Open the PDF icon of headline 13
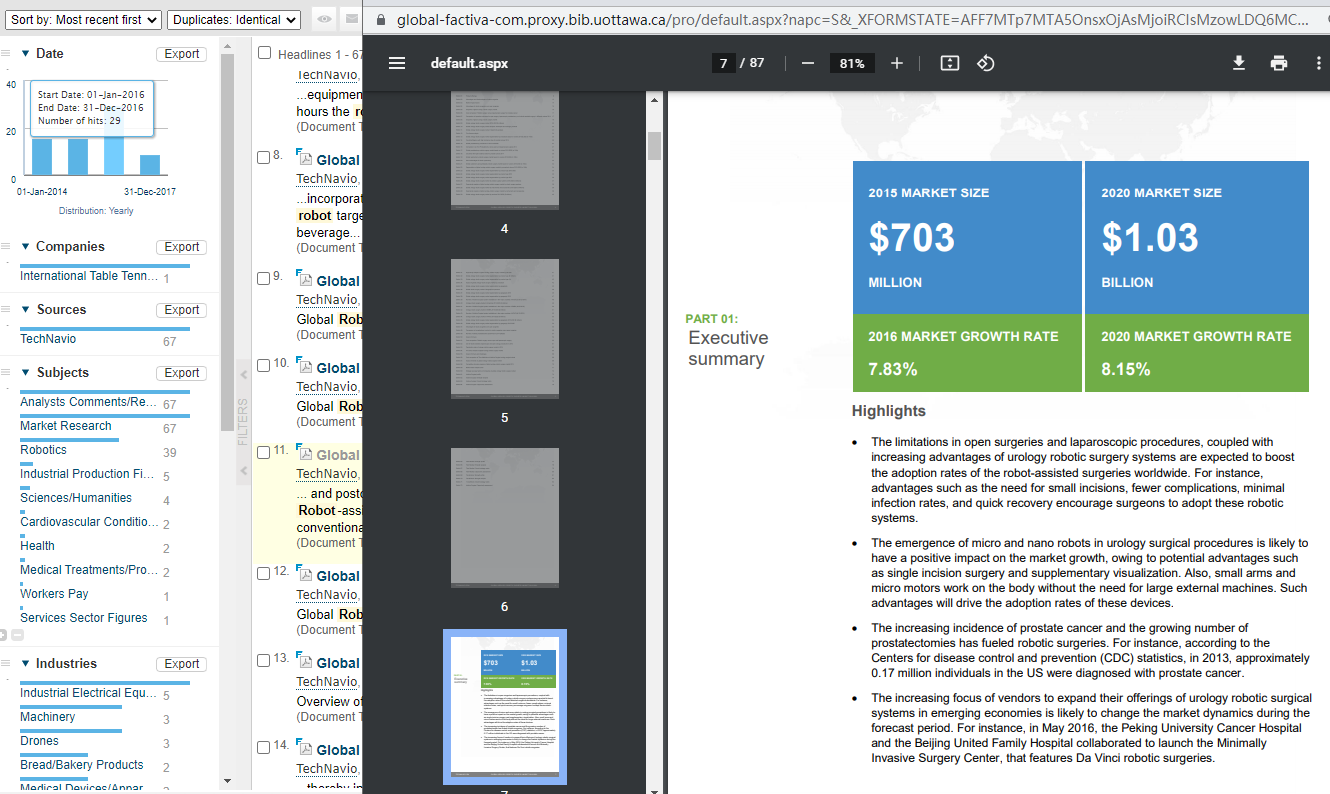1330x794 pixels. pos(305,662)
